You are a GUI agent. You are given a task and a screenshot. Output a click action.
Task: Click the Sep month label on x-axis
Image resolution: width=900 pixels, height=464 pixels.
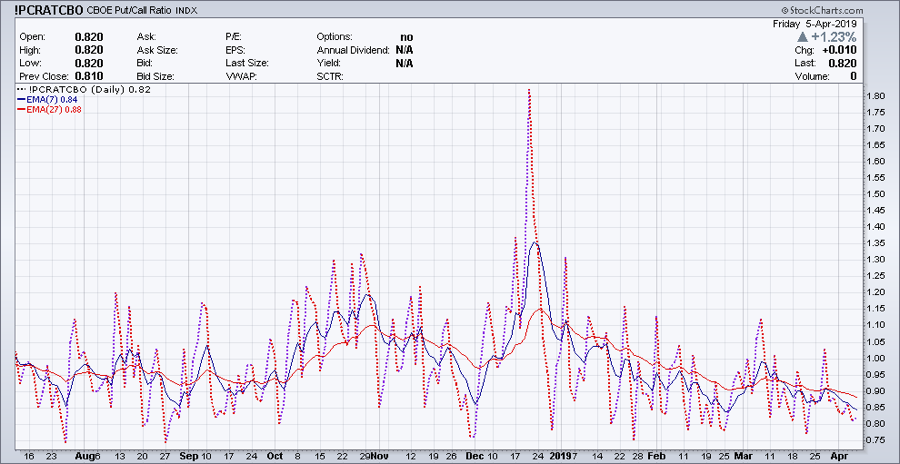coord(189,454)
